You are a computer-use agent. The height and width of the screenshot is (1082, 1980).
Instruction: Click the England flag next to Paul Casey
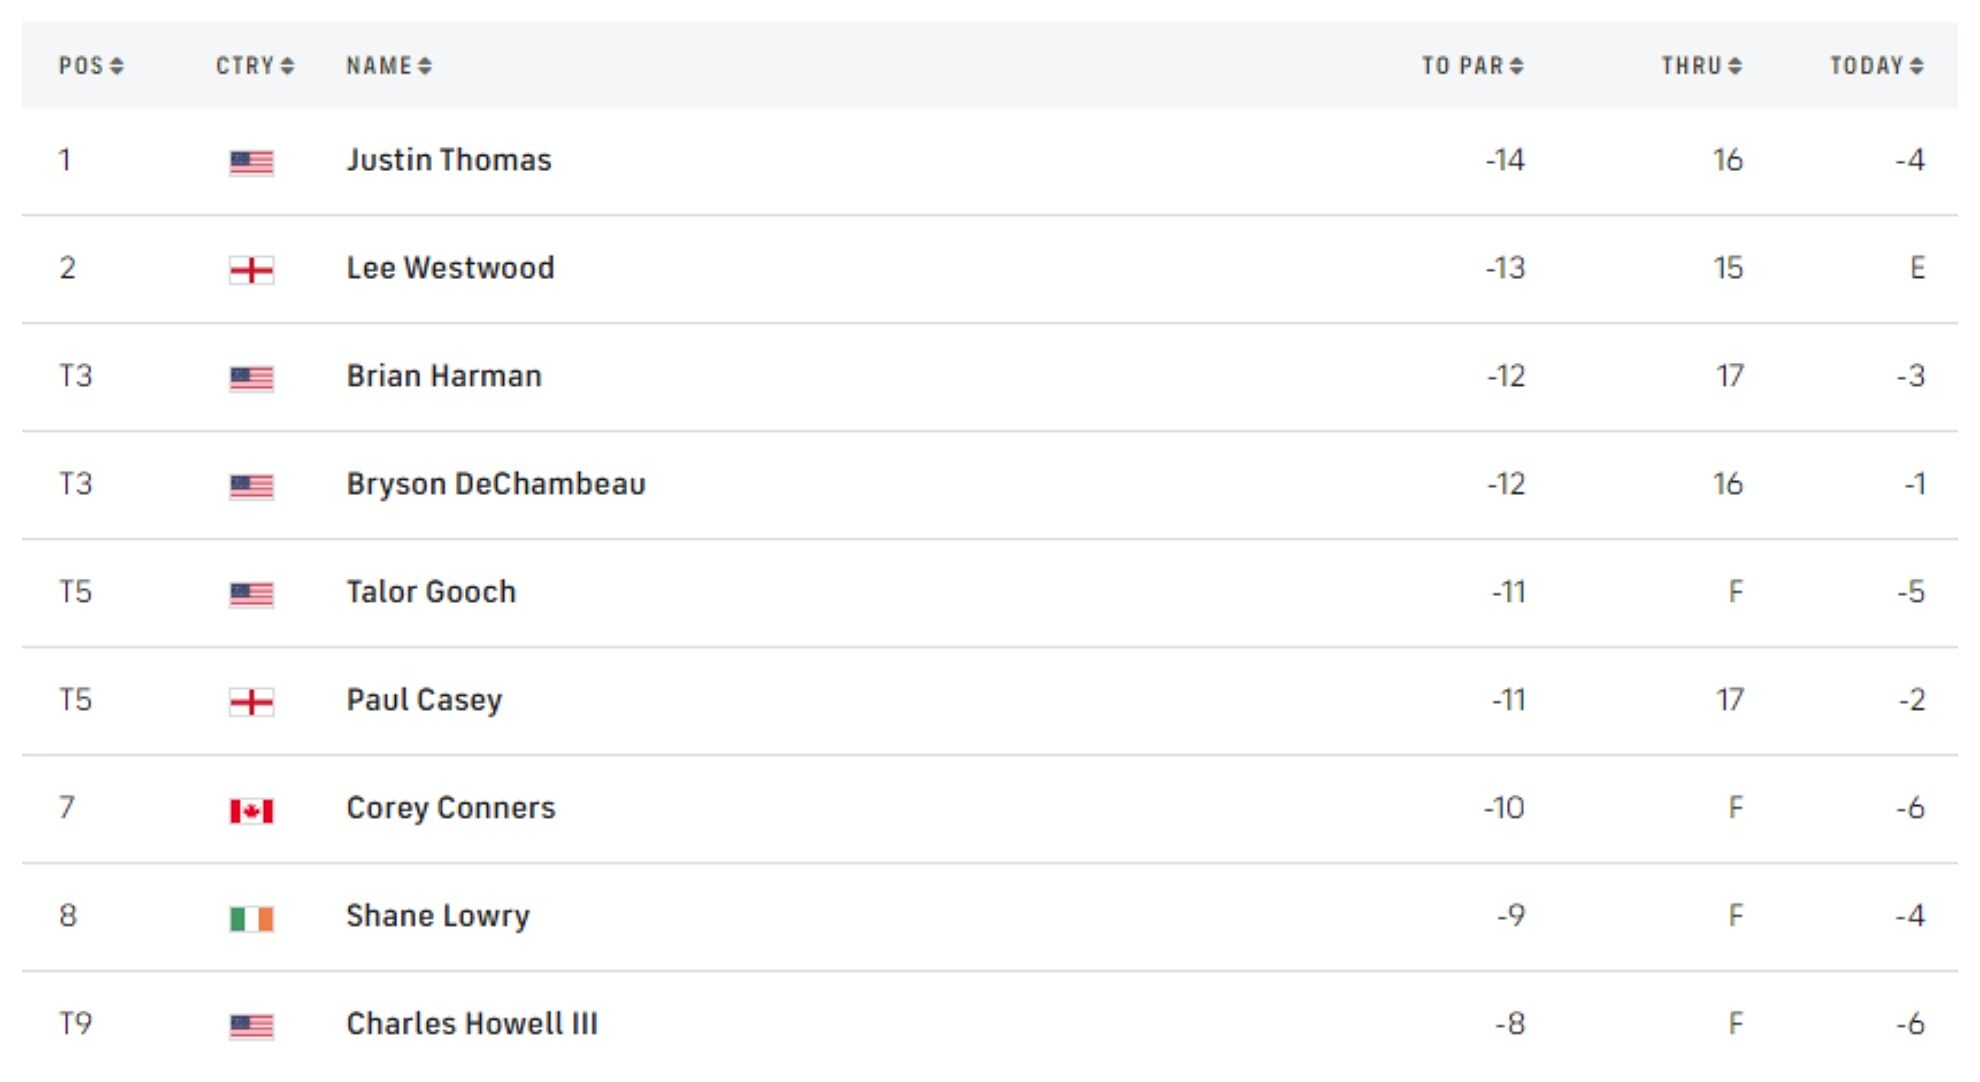click(251, 702)
